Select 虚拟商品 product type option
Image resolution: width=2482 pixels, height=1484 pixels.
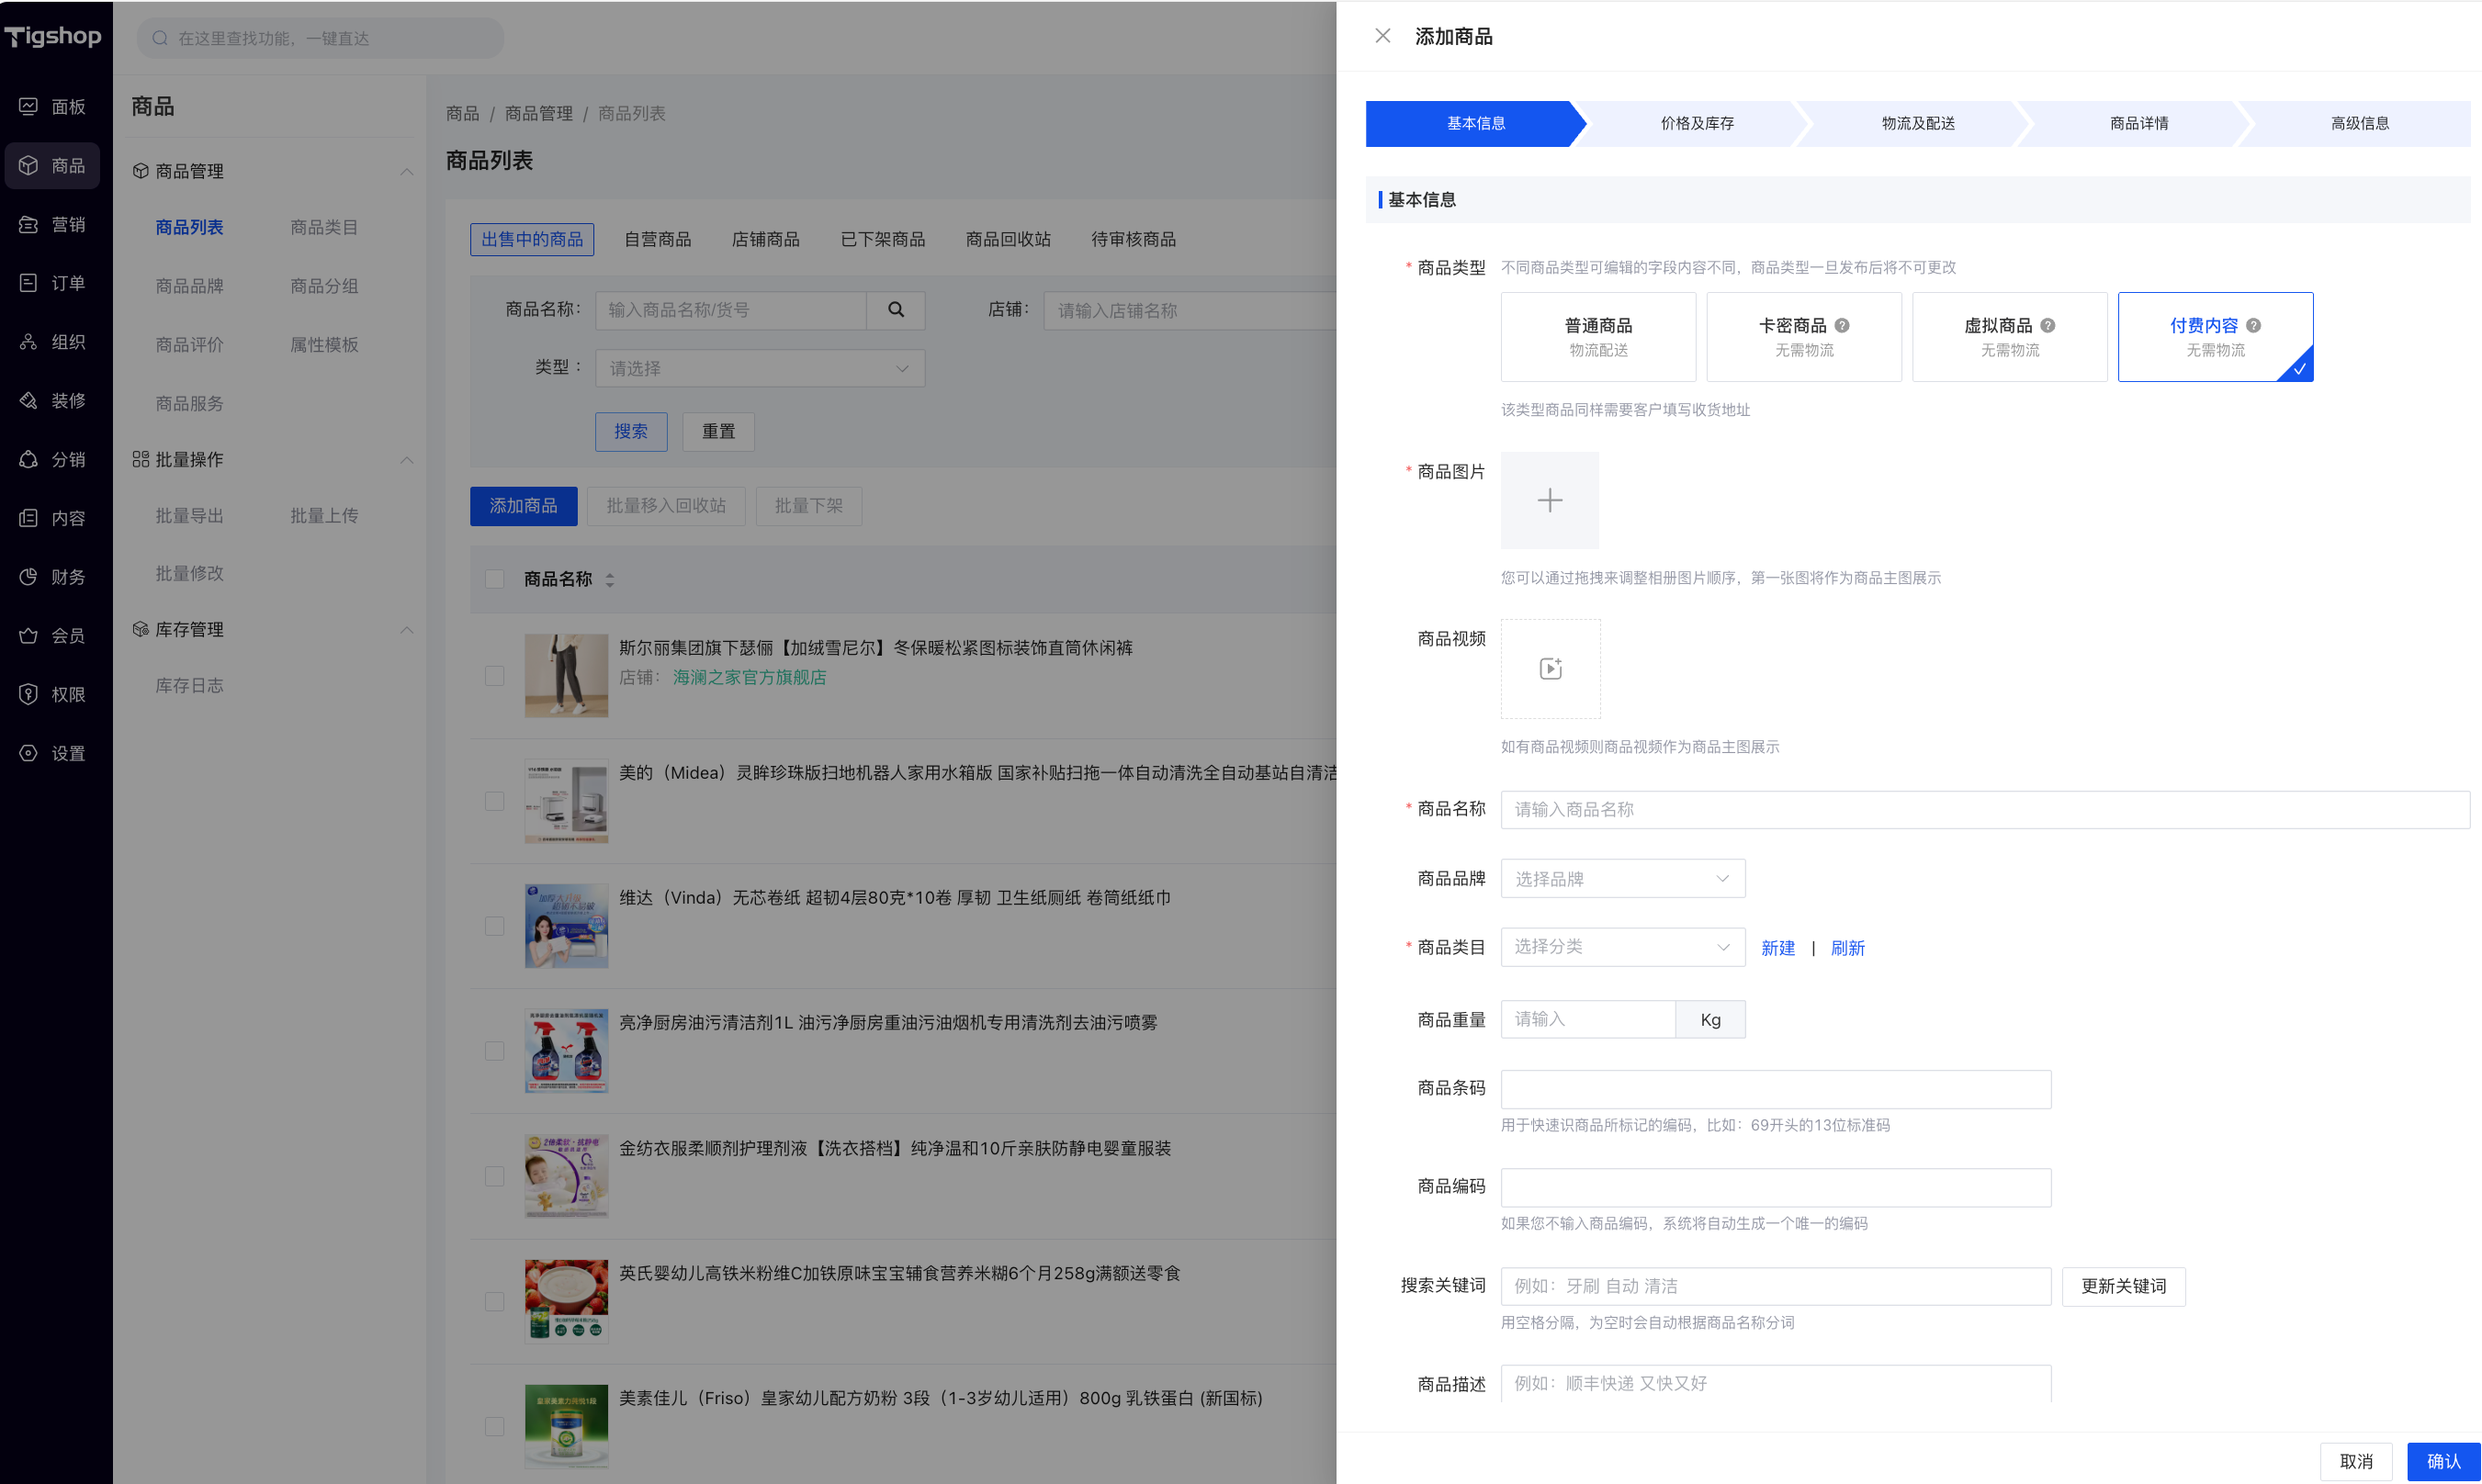click(x=2008, y=337)
